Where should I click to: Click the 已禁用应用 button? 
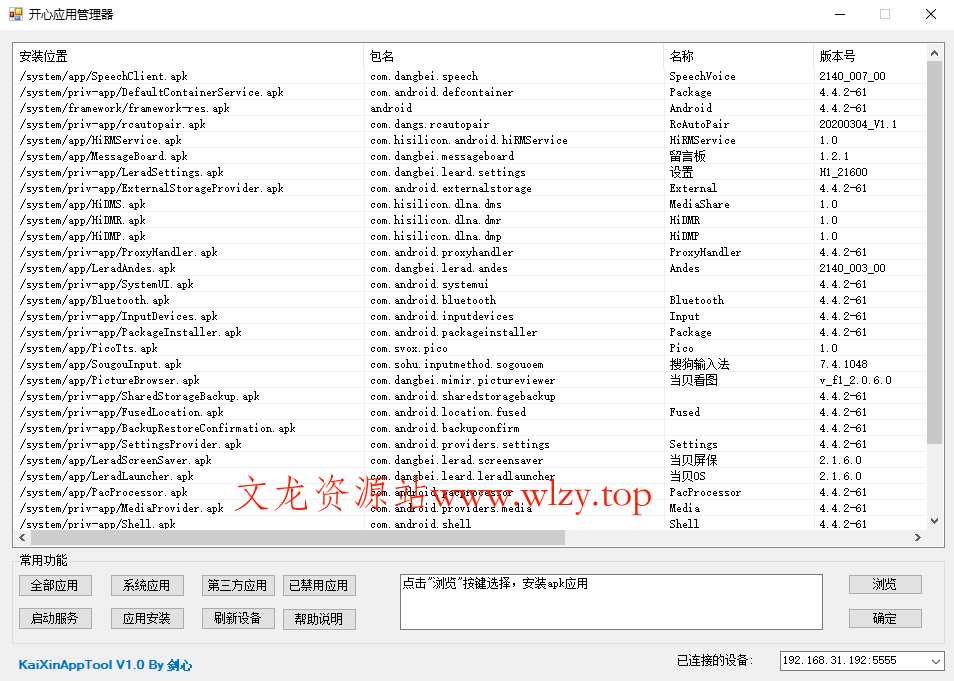pyautogui.click(x=319, y=585)
